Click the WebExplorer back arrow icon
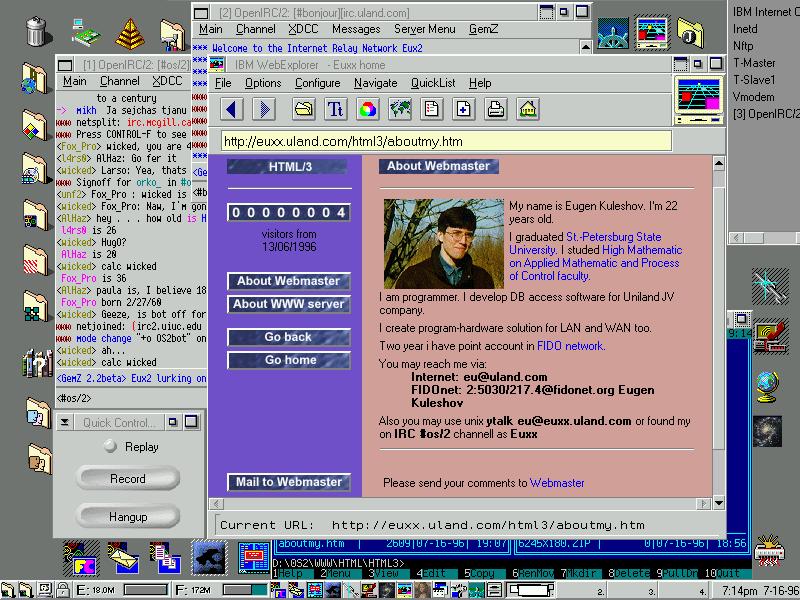 coord(232,109)
